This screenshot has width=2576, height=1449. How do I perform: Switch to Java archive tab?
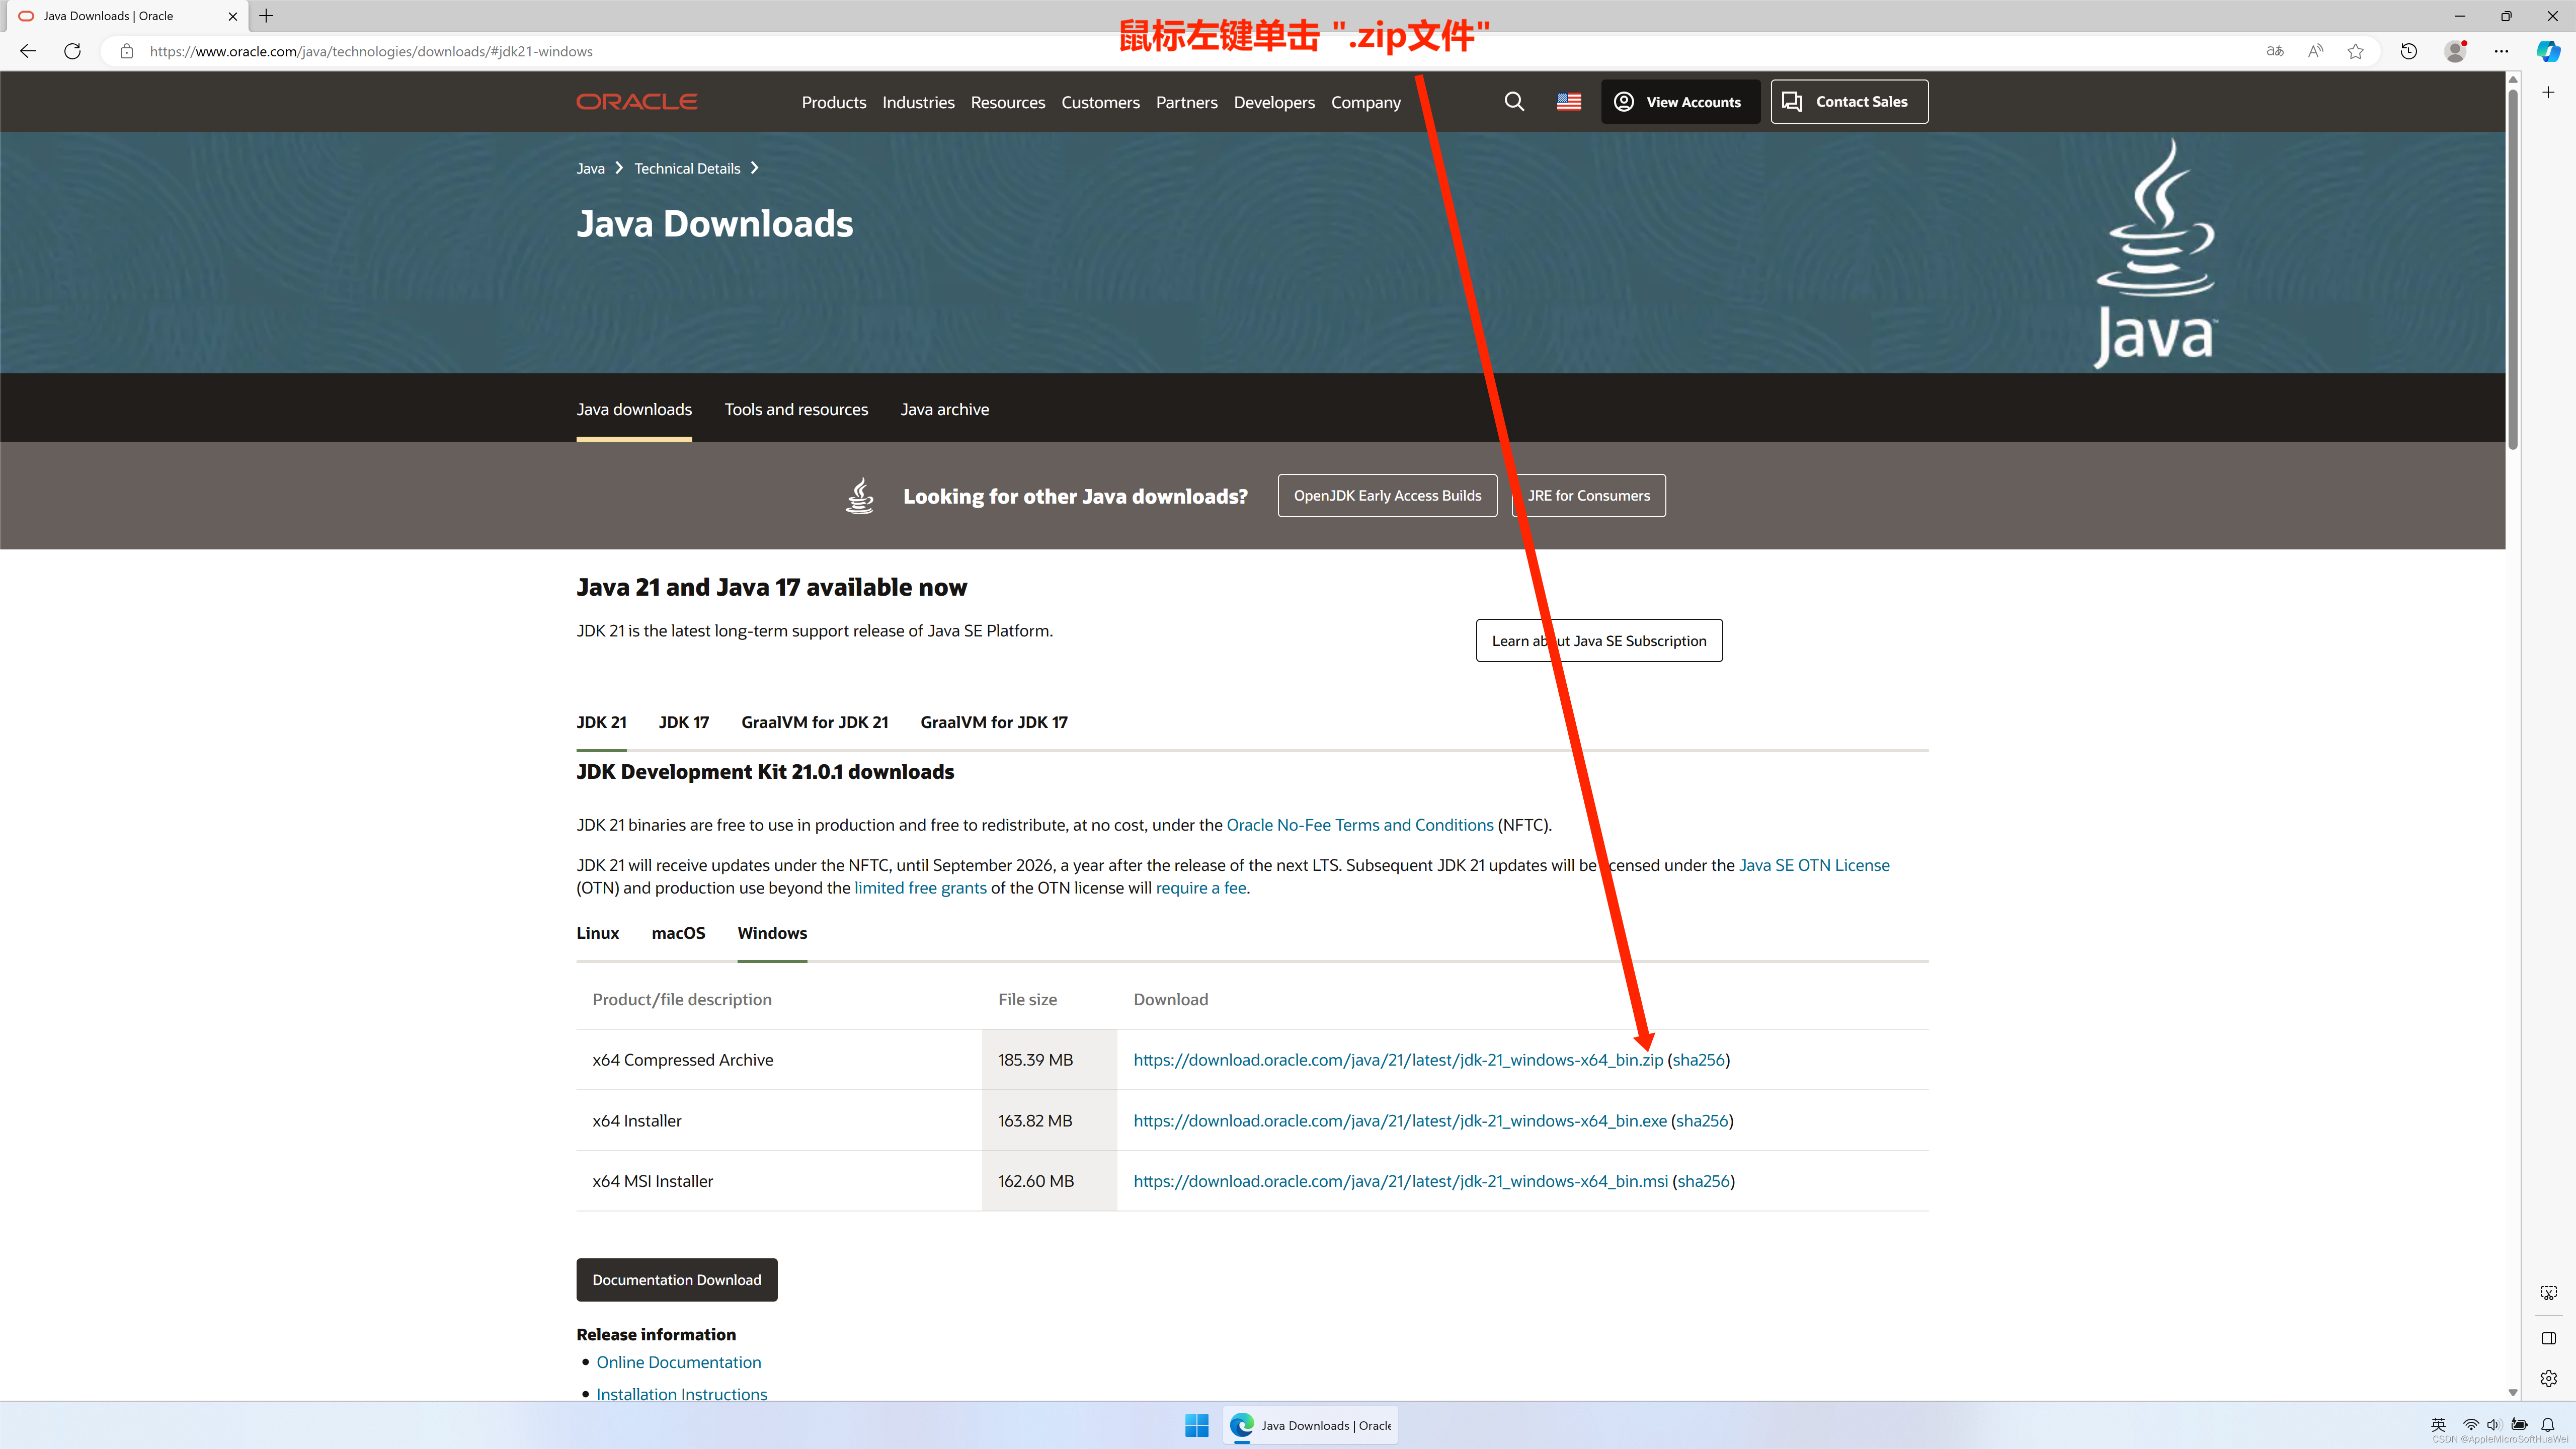tap(944, 409)
